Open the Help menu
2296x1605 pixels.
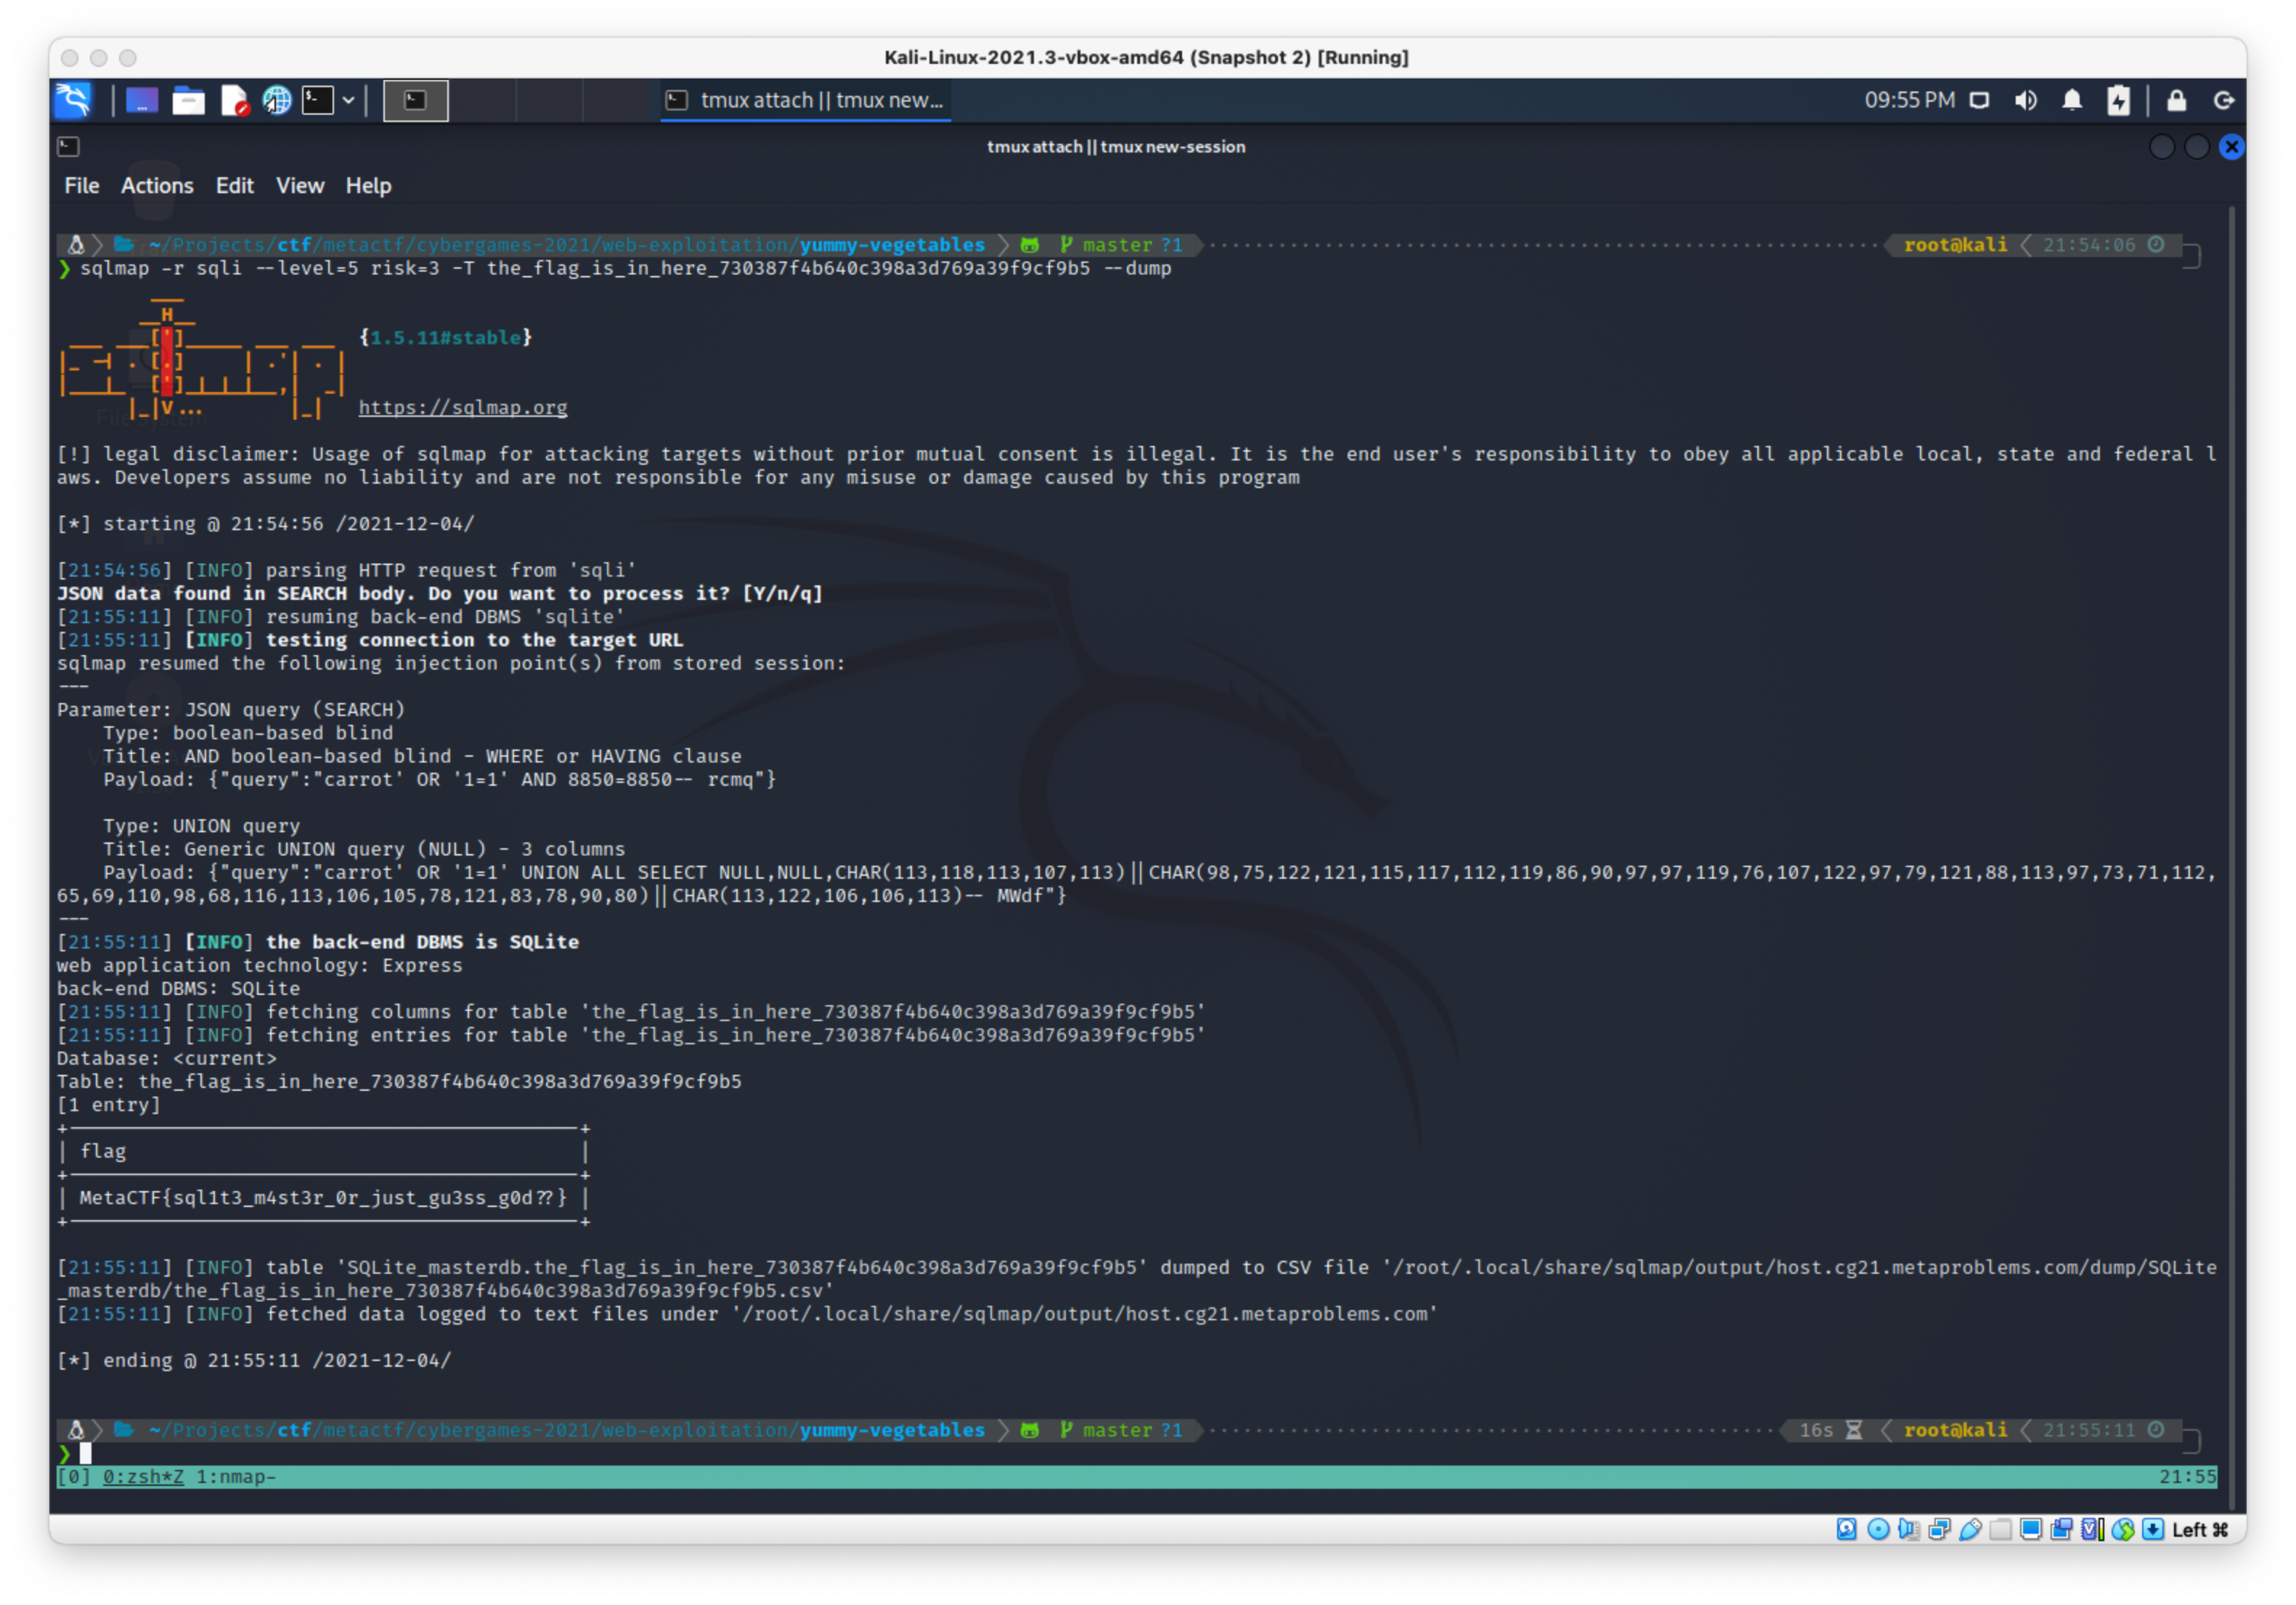click(368, 186)
